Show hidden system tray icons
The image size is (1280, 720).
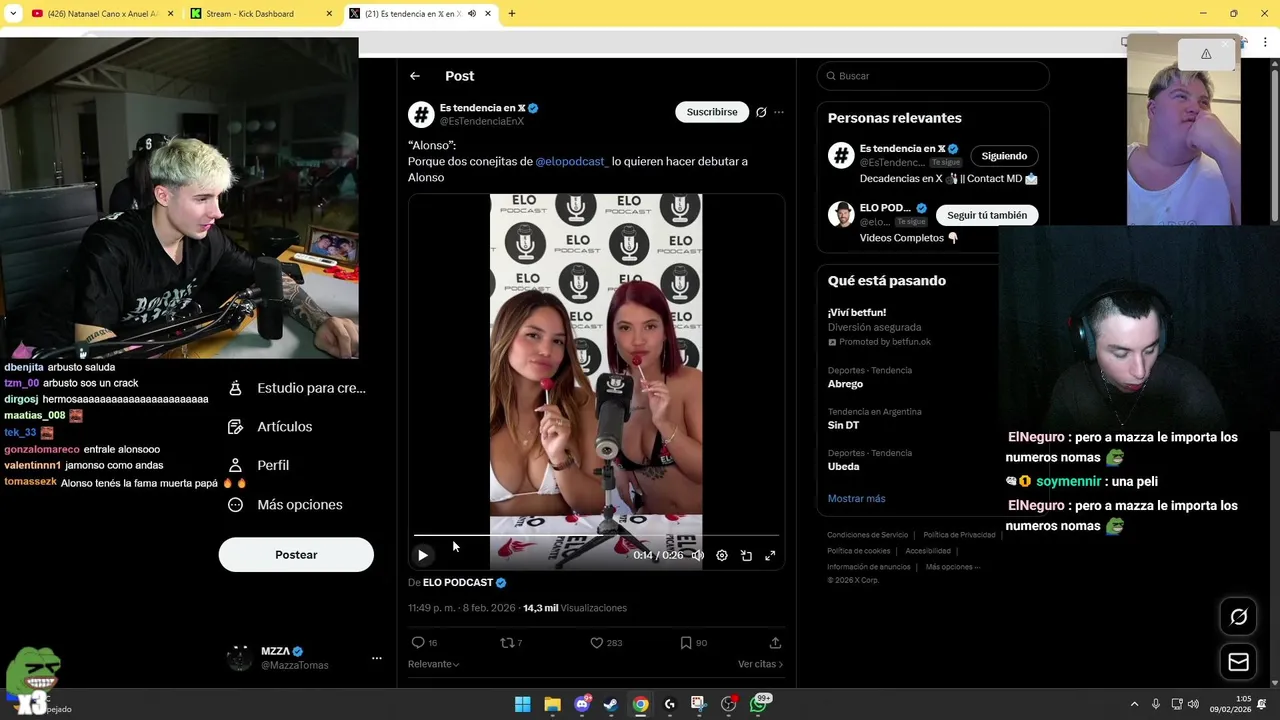click(1134, 705)
